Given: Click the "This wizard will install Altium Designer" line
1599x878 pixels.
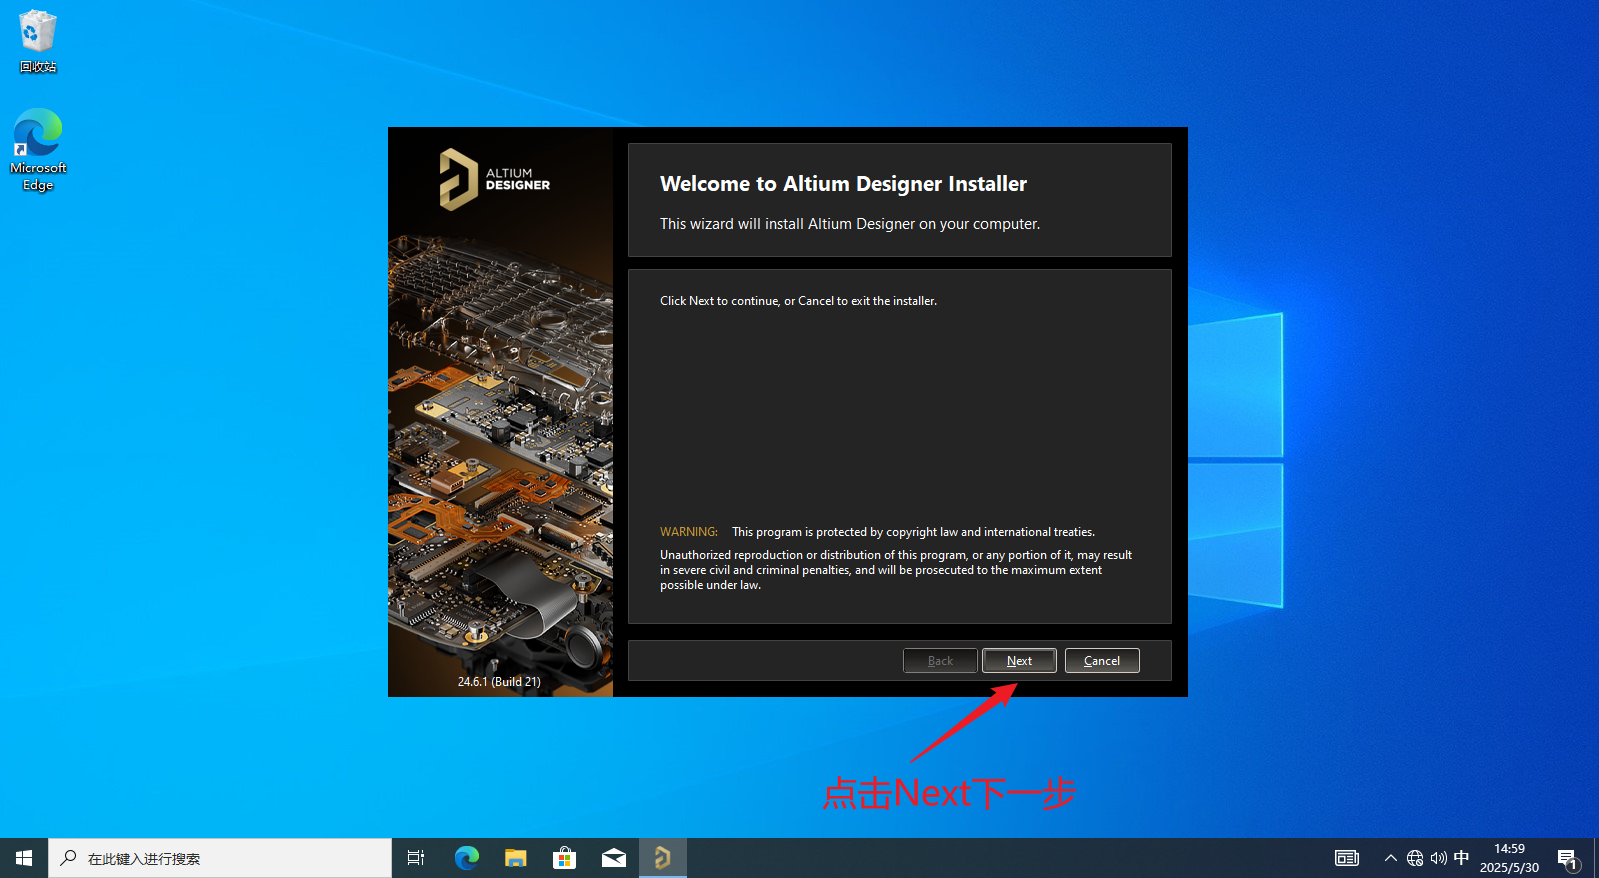Looking at the screenshot, I should pos(850,224).
